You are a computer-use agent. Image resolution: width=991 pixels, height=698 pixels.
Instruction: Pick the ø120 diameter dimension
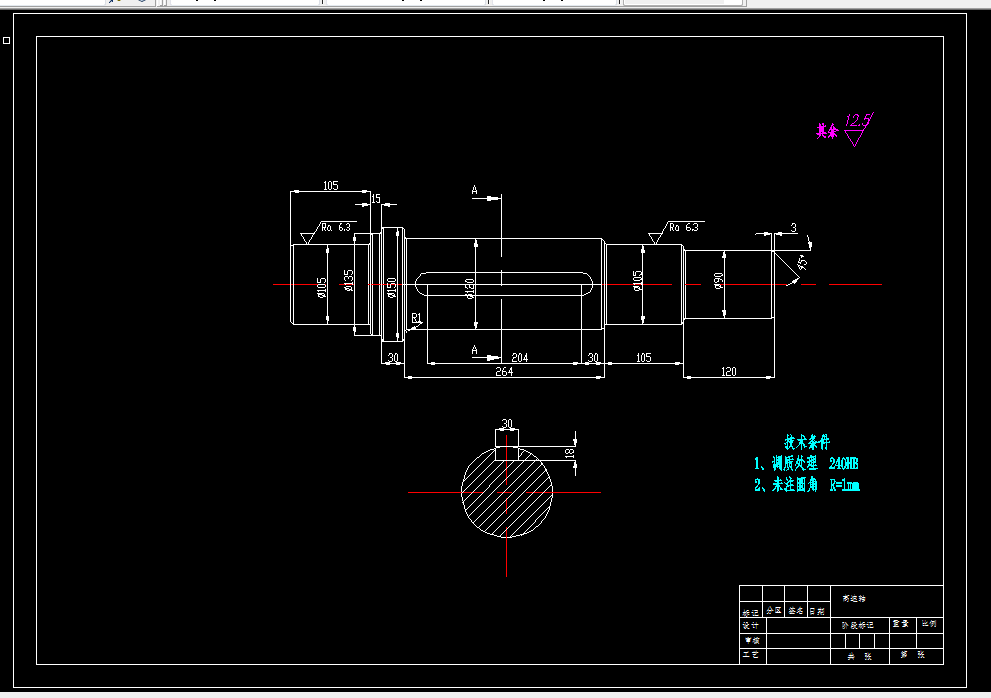[x=470, y=289]
